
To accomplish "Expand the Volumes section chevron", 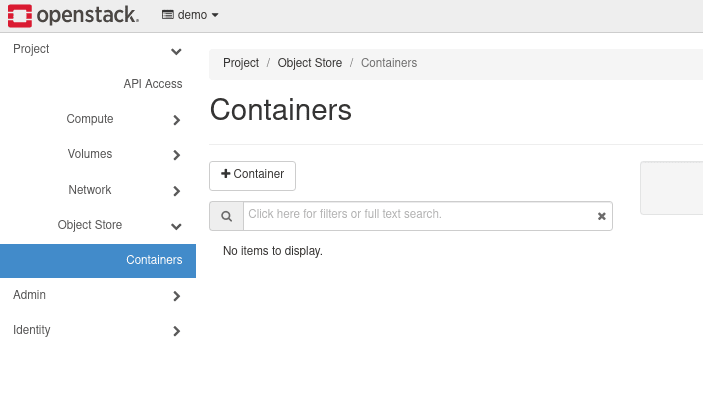I will coord(176,155).
